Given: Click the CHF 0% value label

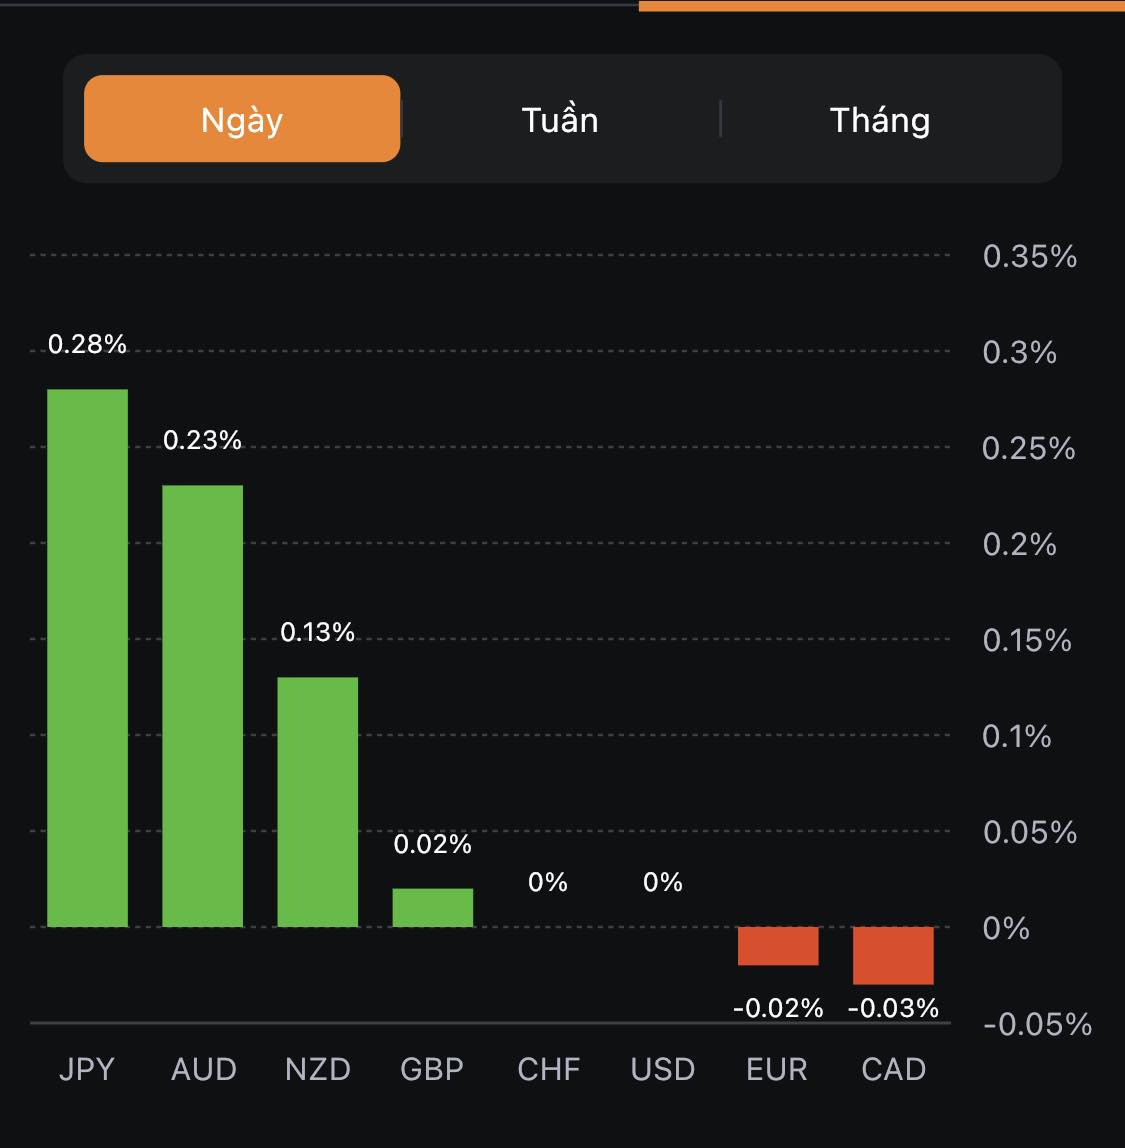Looking at the screenshot, I should [x=548, y=882].
